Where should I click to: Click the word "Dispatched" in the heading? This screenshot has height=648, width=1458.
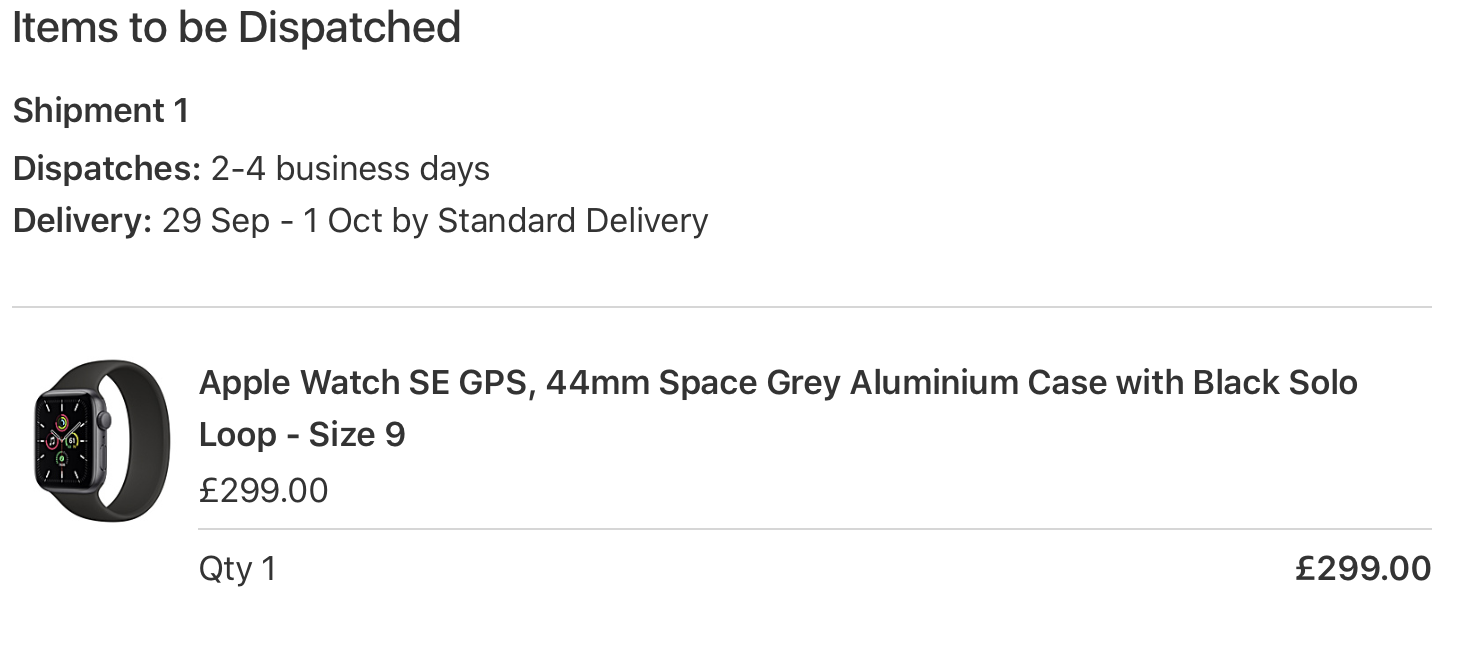[349, 27]
